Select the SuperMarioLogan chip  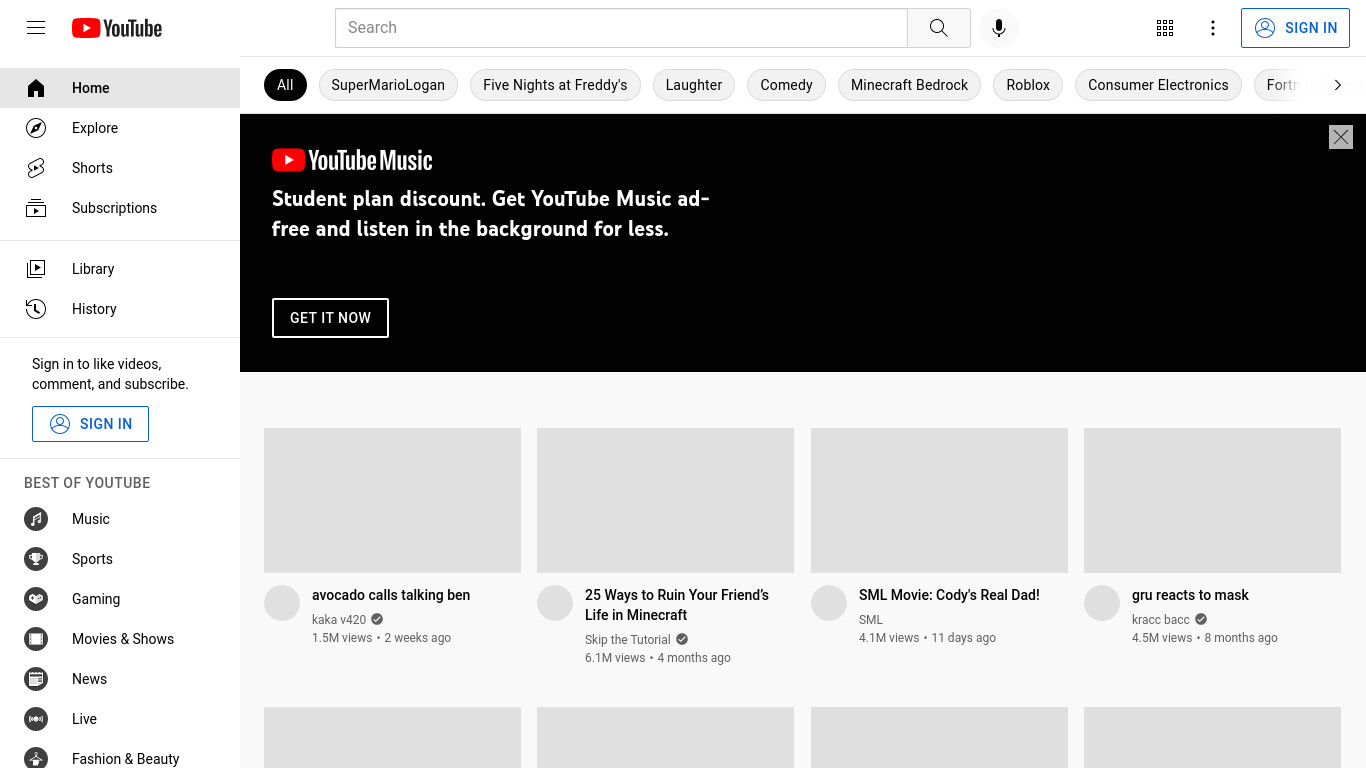coord(388,85)
